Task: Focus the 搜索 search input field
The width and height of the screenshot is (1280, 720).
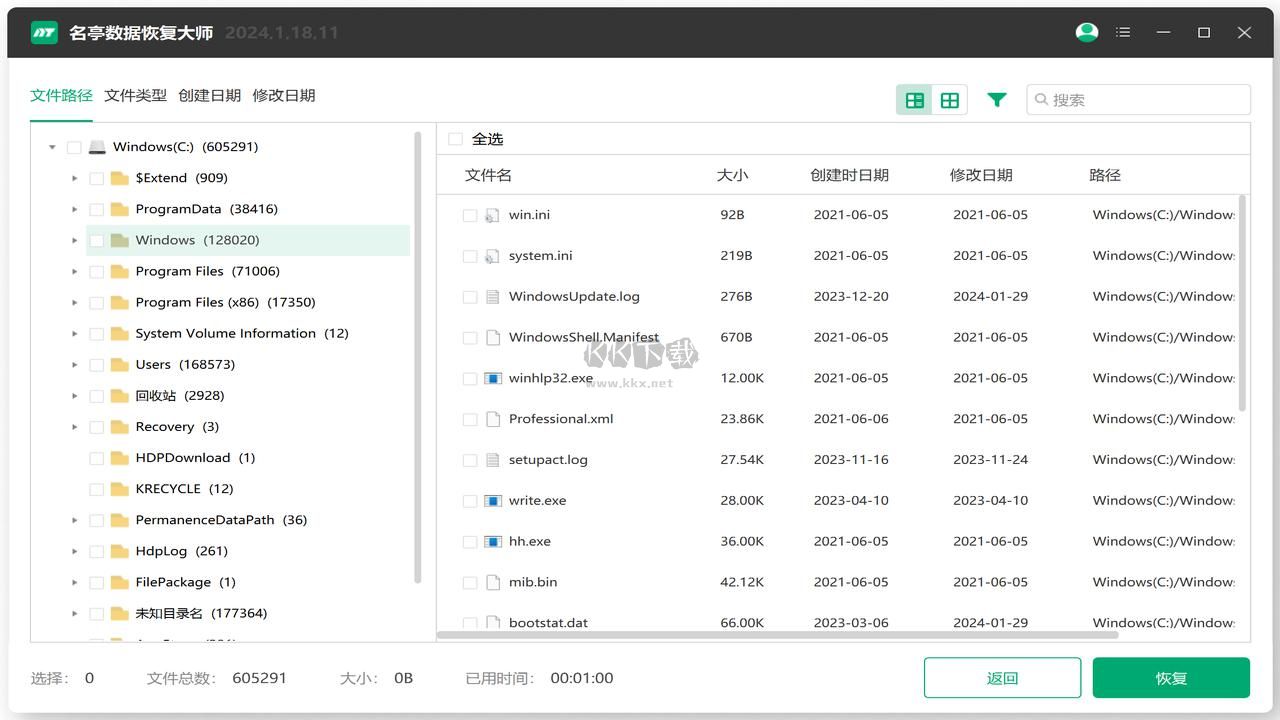Action: (x=1138, y=100)
